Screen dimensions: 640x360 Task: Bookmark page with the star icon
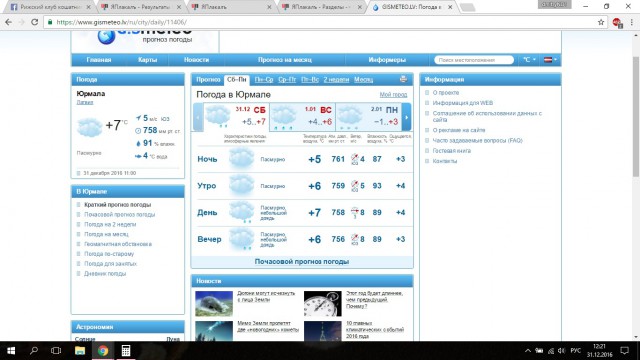click(x=601, y=22)
